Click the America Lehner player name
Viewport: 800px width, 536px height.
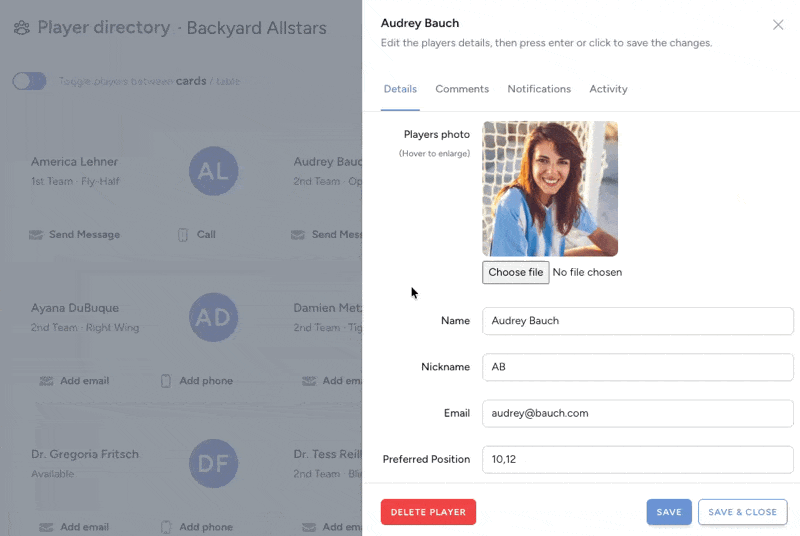click(x=74, y=162)
